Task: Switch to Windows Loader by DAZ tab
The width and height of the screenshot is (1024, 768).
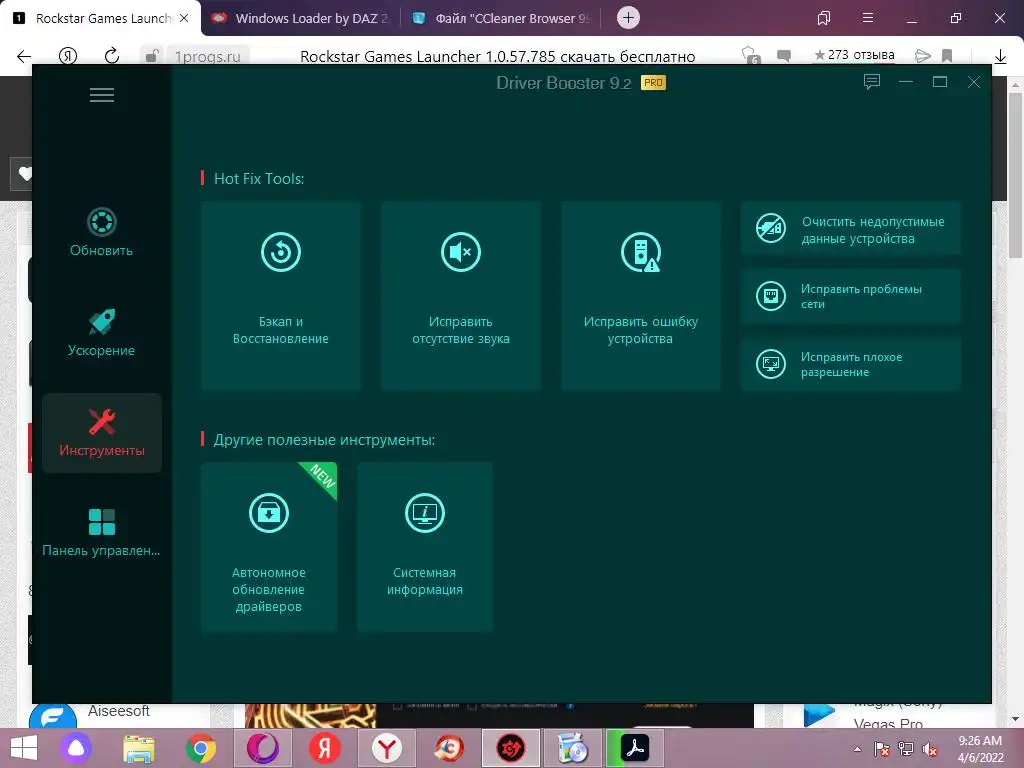Action: [300, 18]
